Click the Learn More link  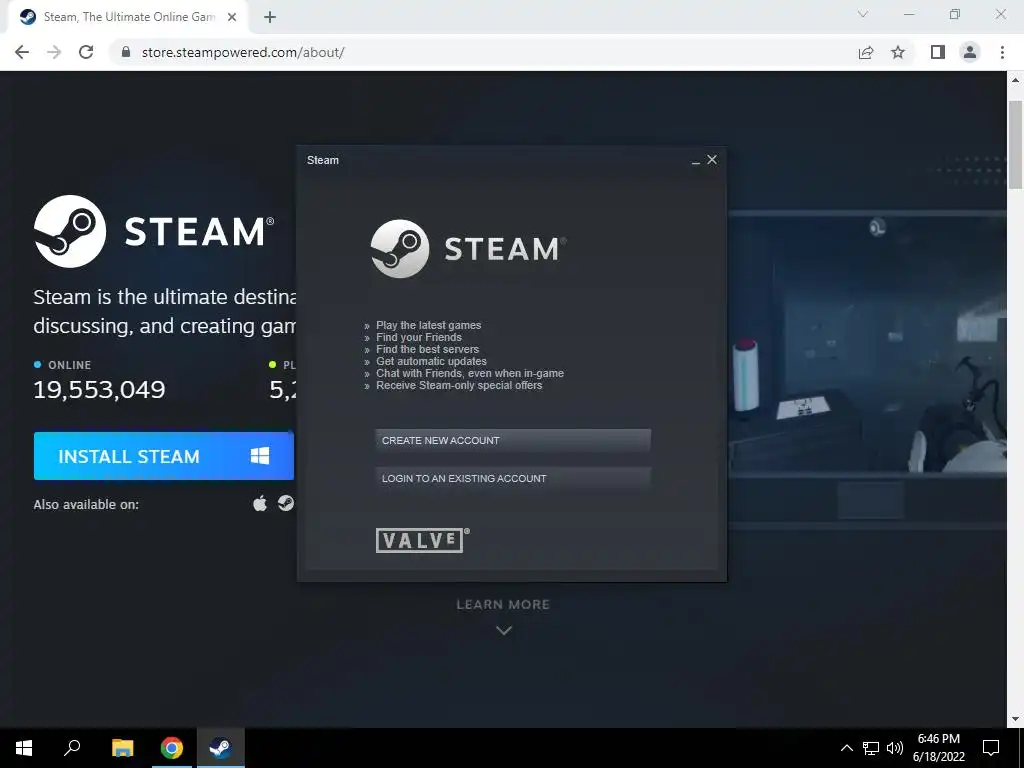coord(503,605)
